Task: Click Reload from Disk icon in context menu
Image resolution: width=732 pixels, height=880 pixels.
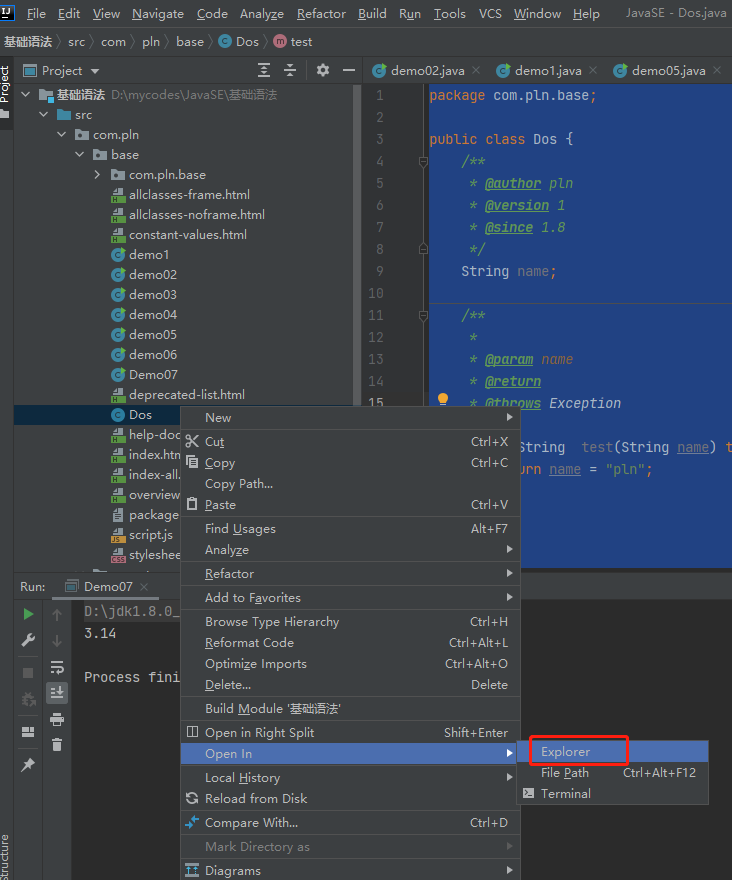Action: point(192,798)
